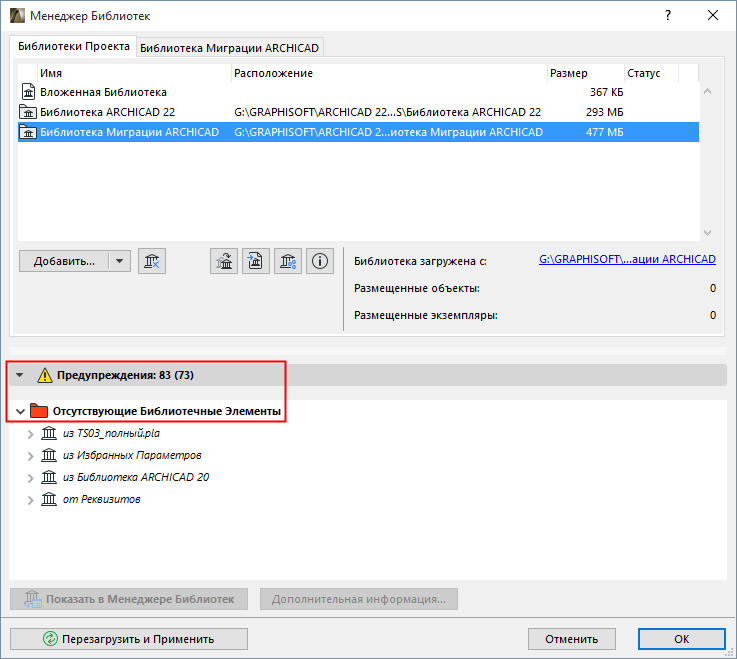Click the 'Добавить...' button
The image size is (737, 659).
pos(64,261)
